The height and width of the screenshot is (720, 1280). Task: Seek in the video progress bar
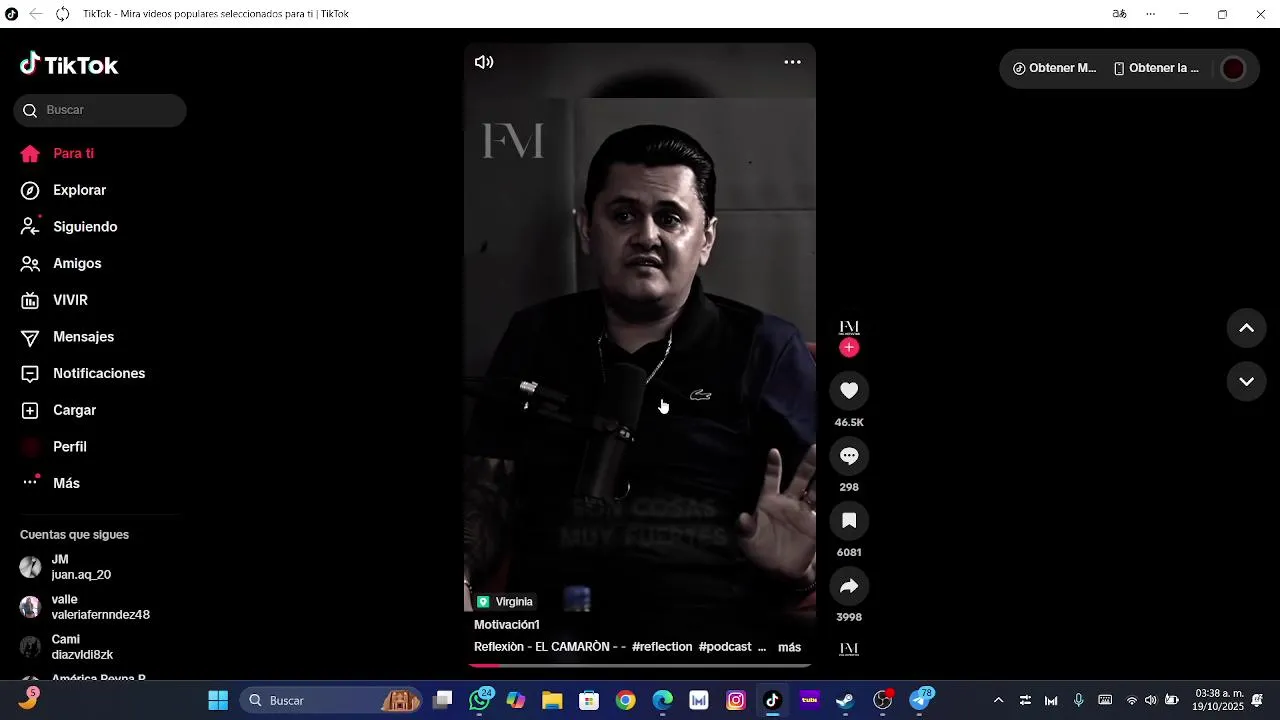(x=640, y=665)
